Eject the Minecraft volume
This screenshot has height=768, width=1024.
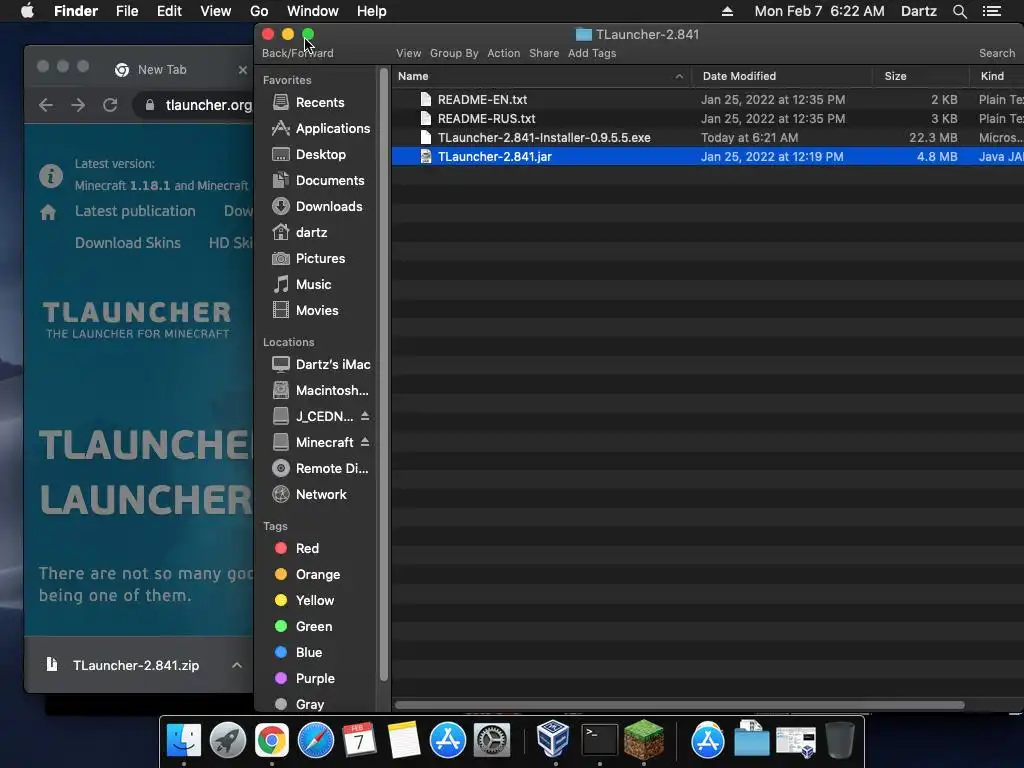point(365,442)
